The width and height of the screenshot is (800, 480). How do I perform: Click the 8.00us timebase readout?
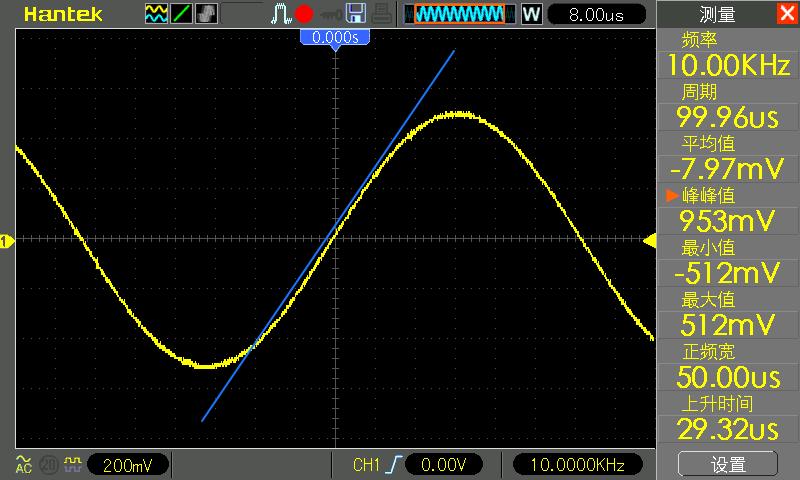[596, 15]
